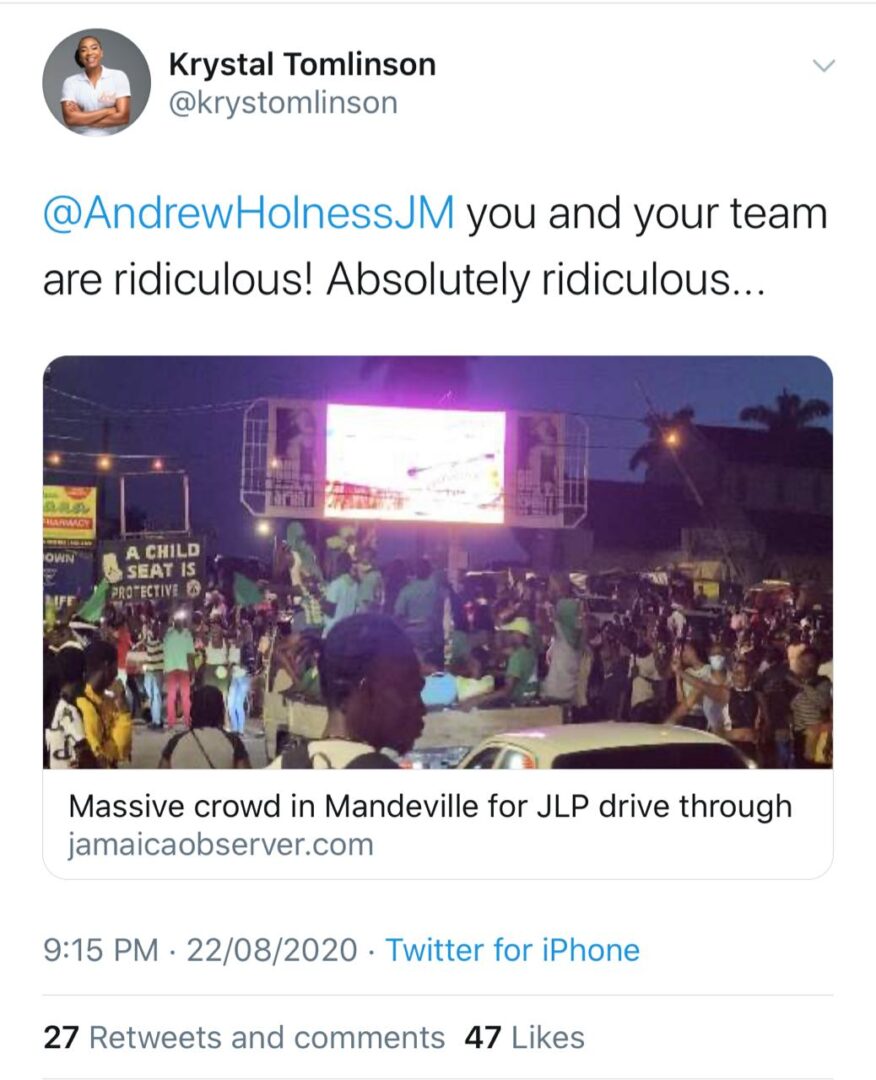View the 47 Likes list

pos(524,1037)
